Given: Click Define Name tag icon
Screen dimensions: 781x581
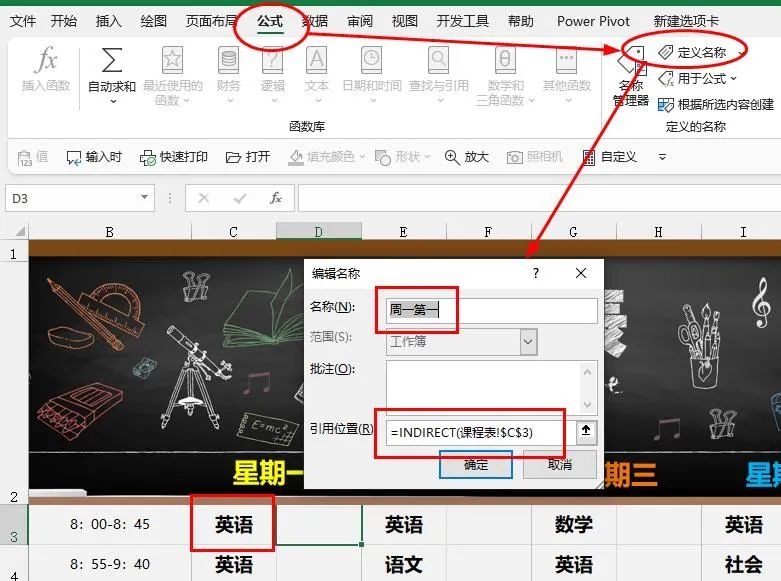Looking at the screenshot, I should coord(666,52).
